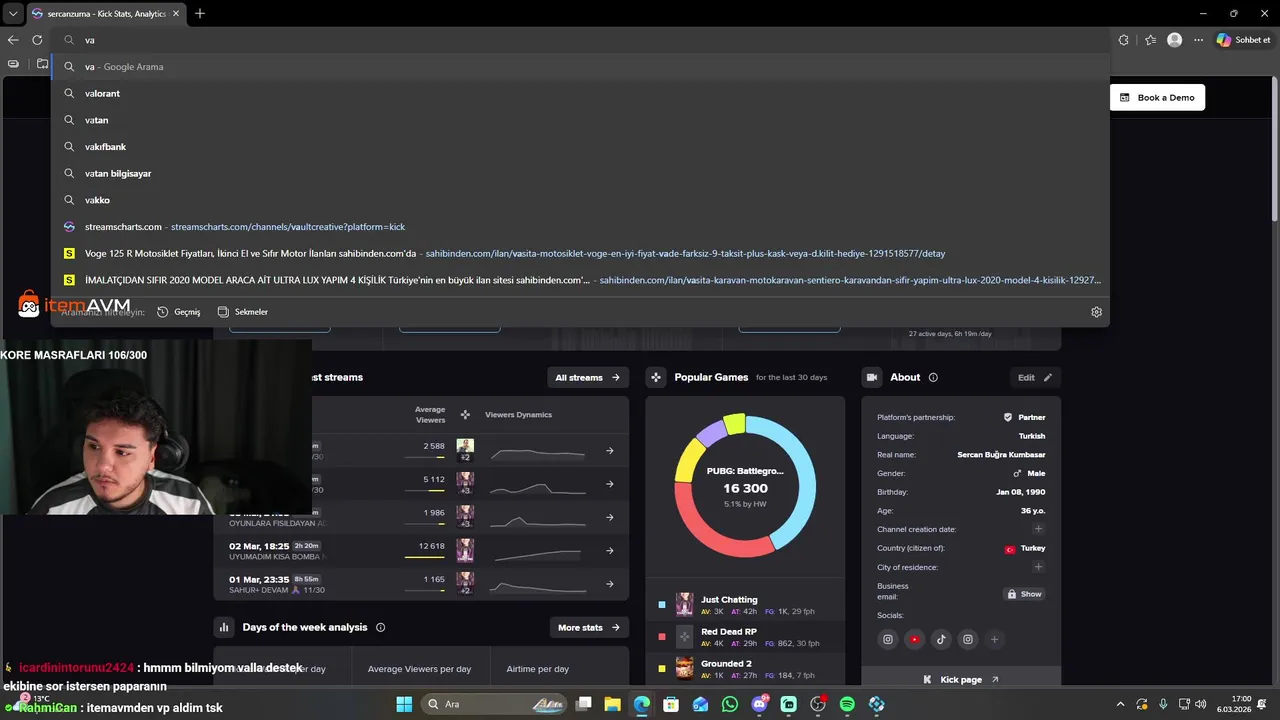Open Spotify from the taskbar
The width and height of the screenshot is (1280, 720).
pyautogui.click(x=847, y=704)
